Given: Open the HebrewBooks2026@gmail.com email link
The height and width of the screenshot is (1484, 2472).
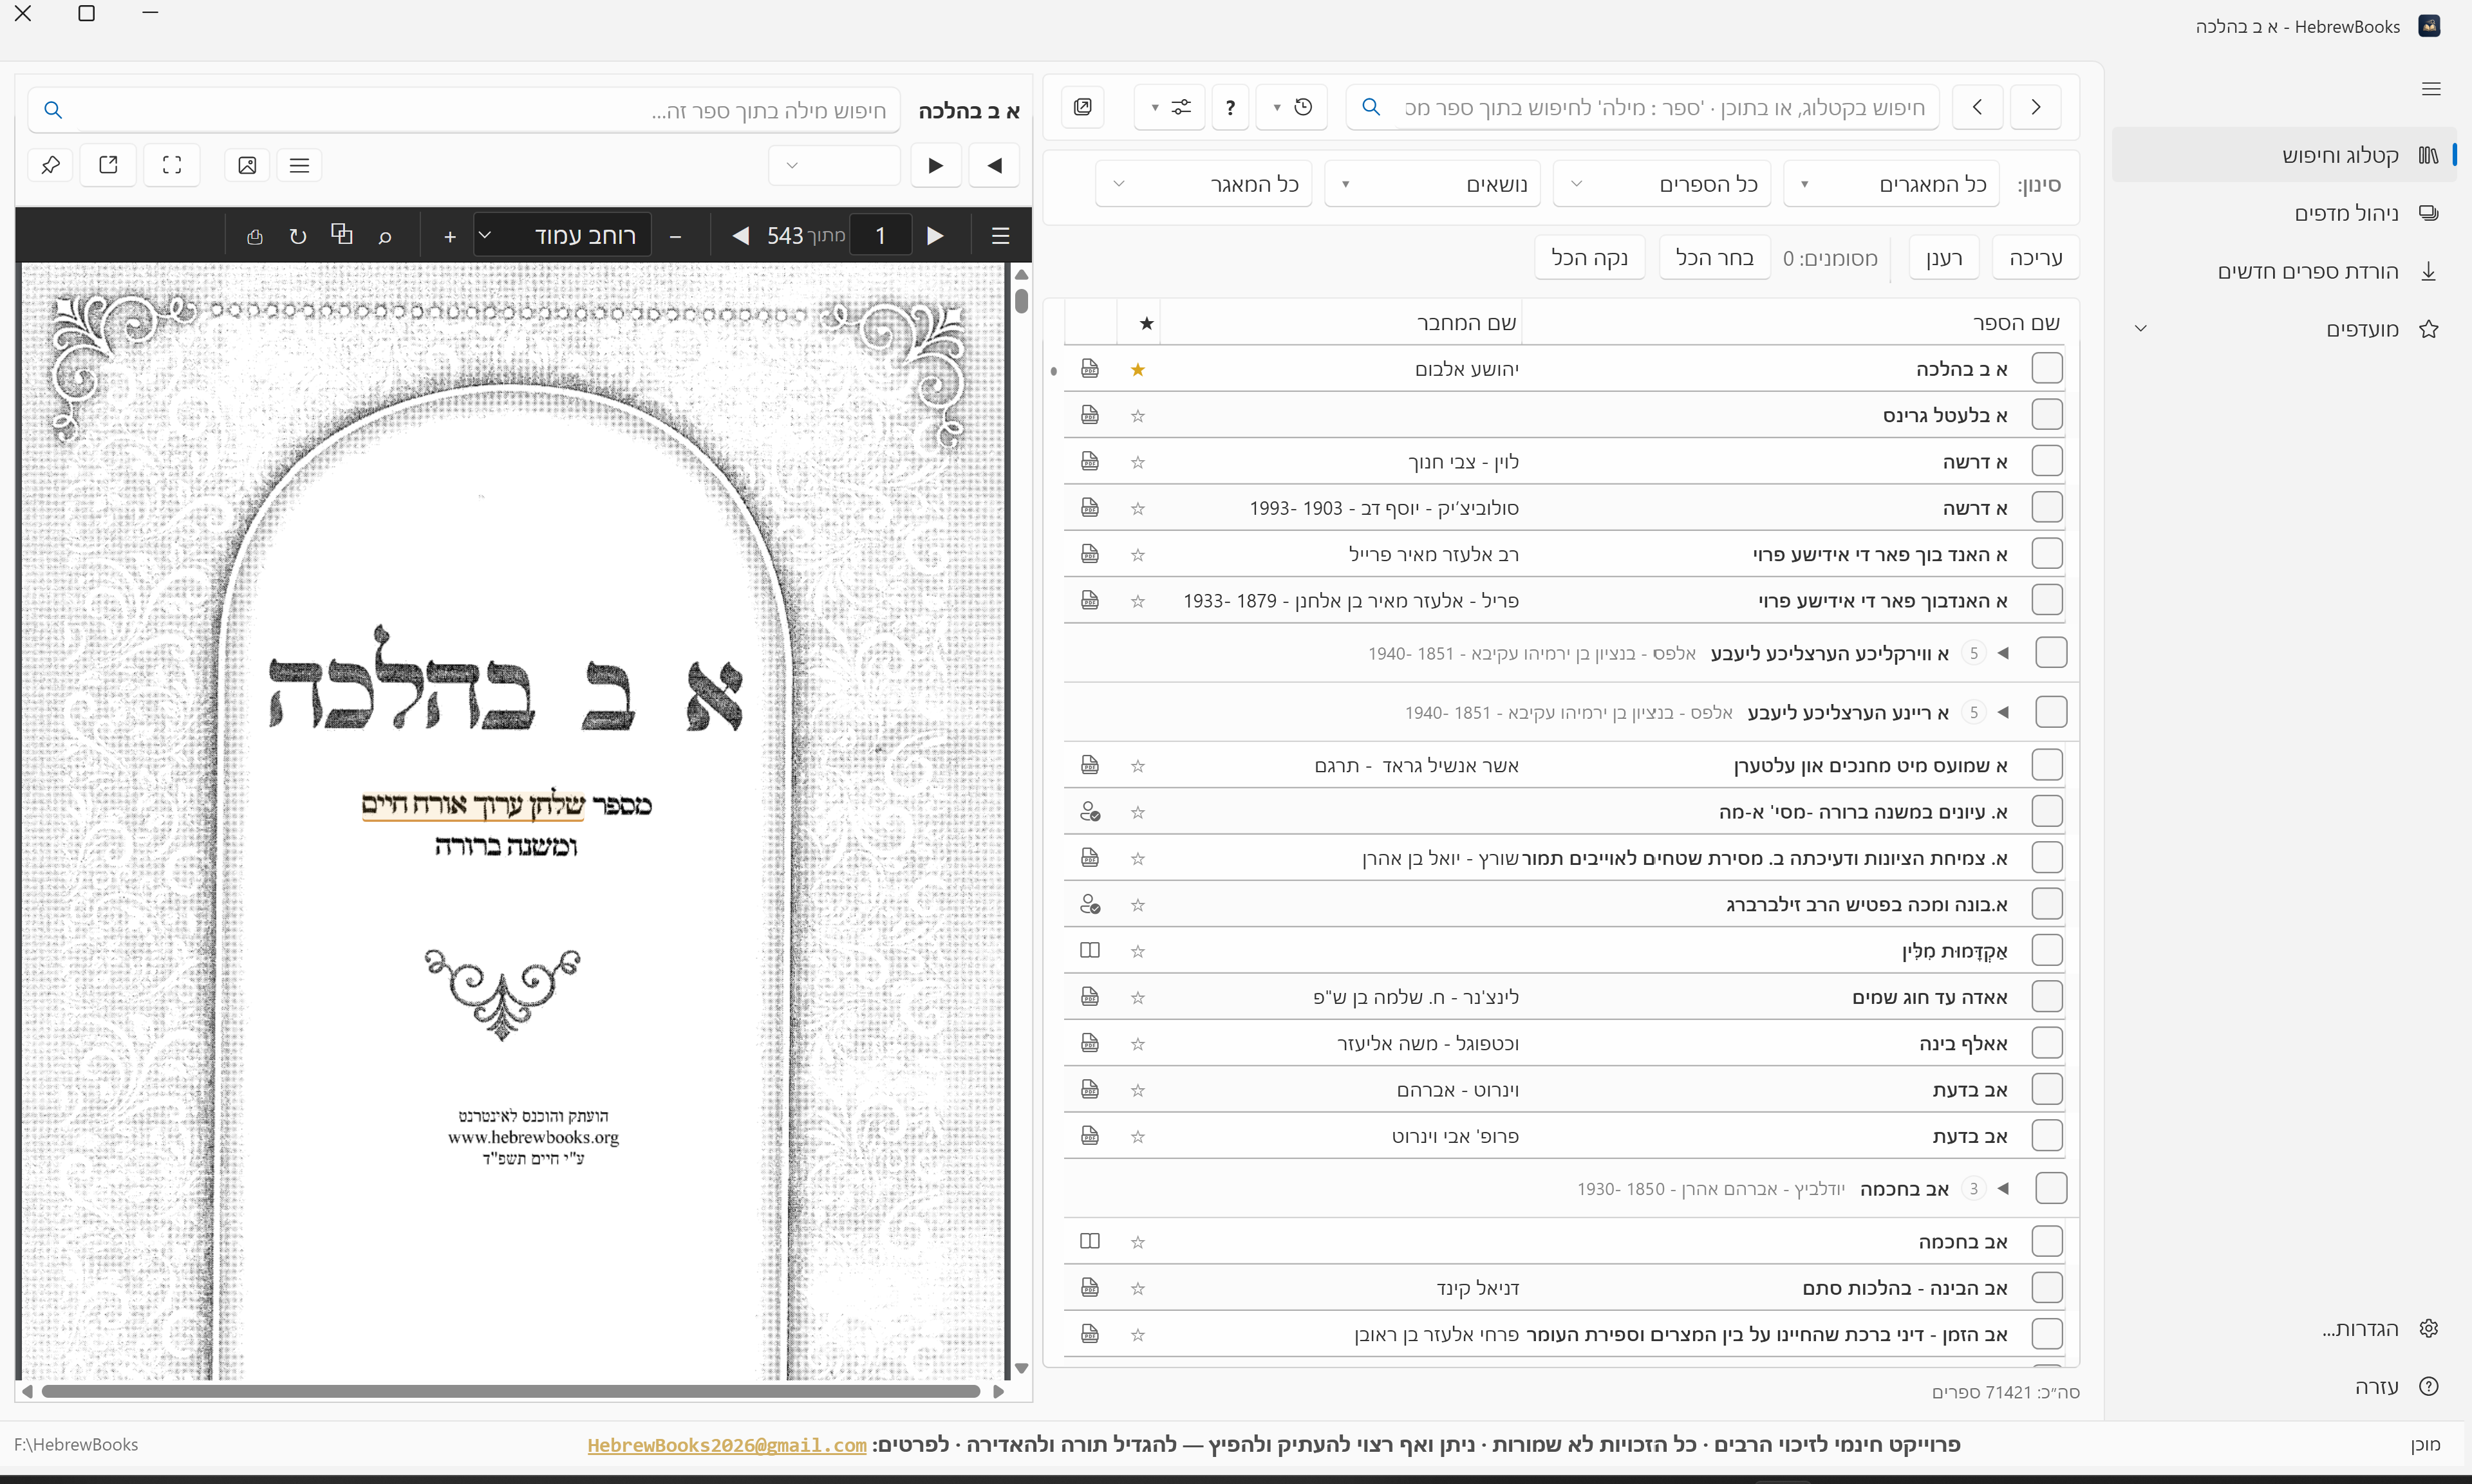Looking at the screenshot, I should point(727,1445).
